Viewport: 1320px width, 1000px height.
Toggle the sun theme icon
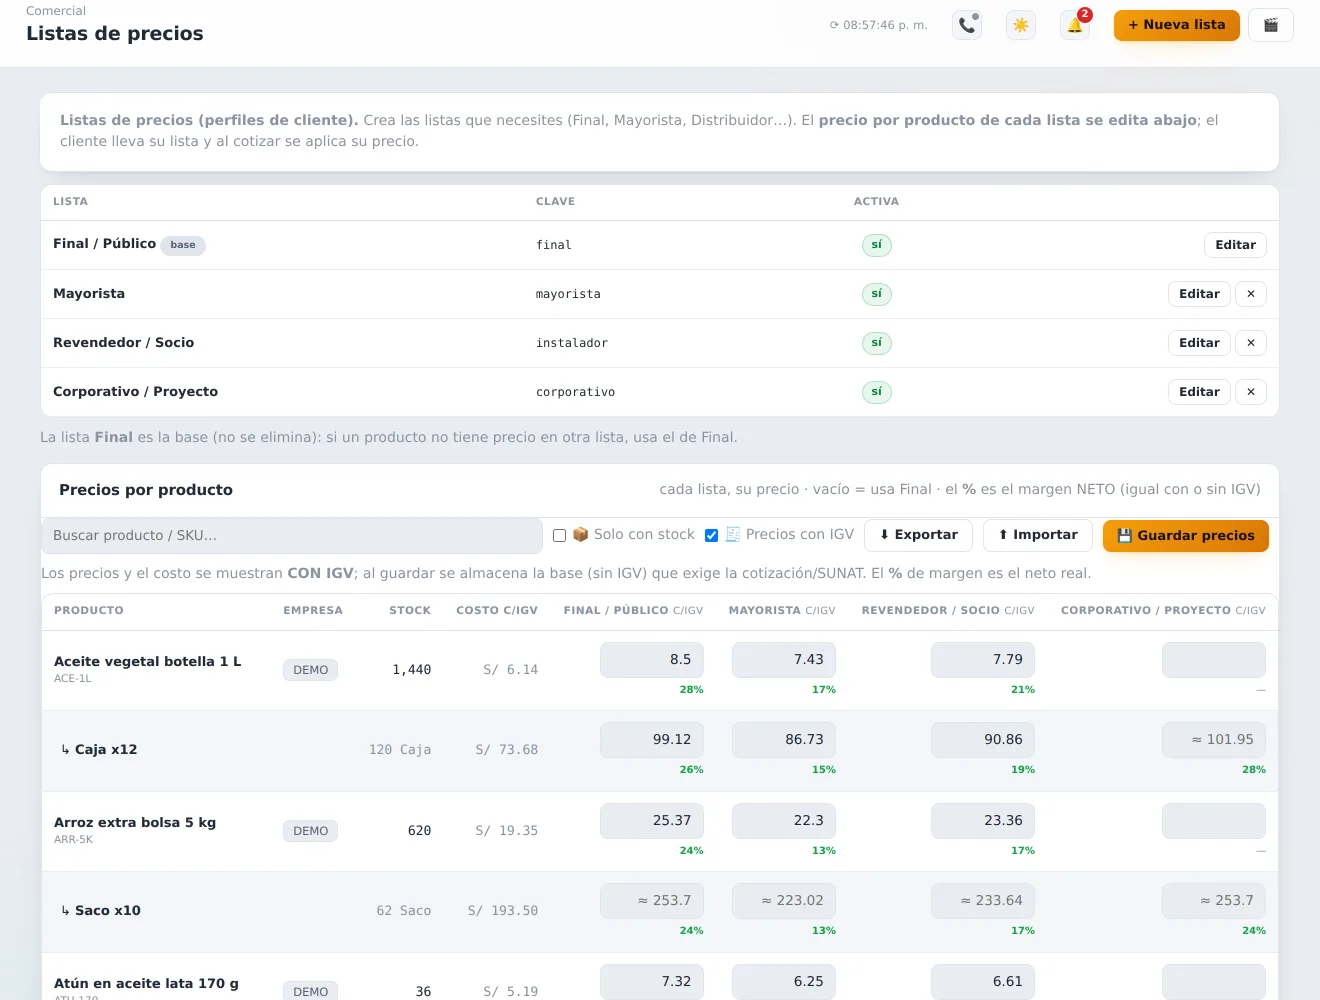pos(1021,25)
